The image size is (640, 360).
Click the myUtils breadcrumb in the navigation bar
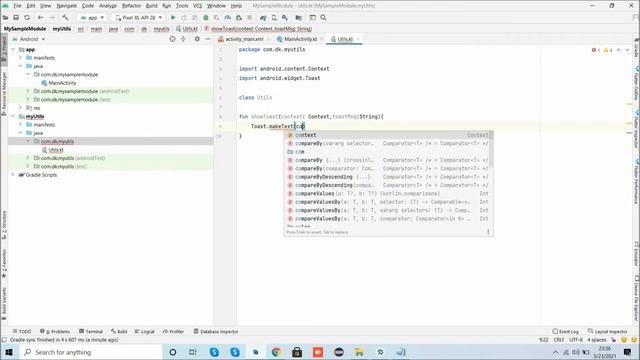pyautogui.click(x=62, y=29)
